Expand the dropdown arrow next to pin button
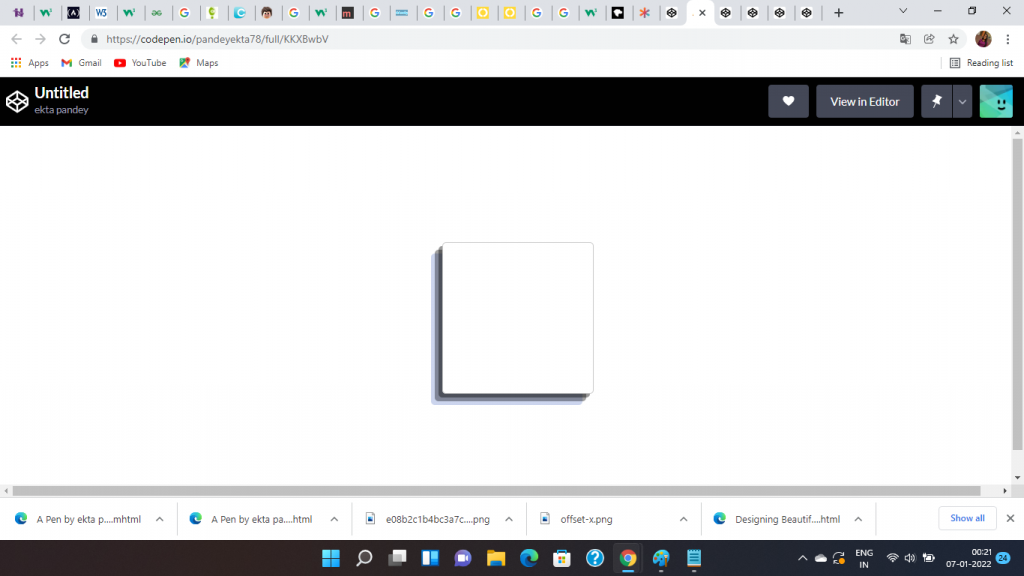 (962, 101)
